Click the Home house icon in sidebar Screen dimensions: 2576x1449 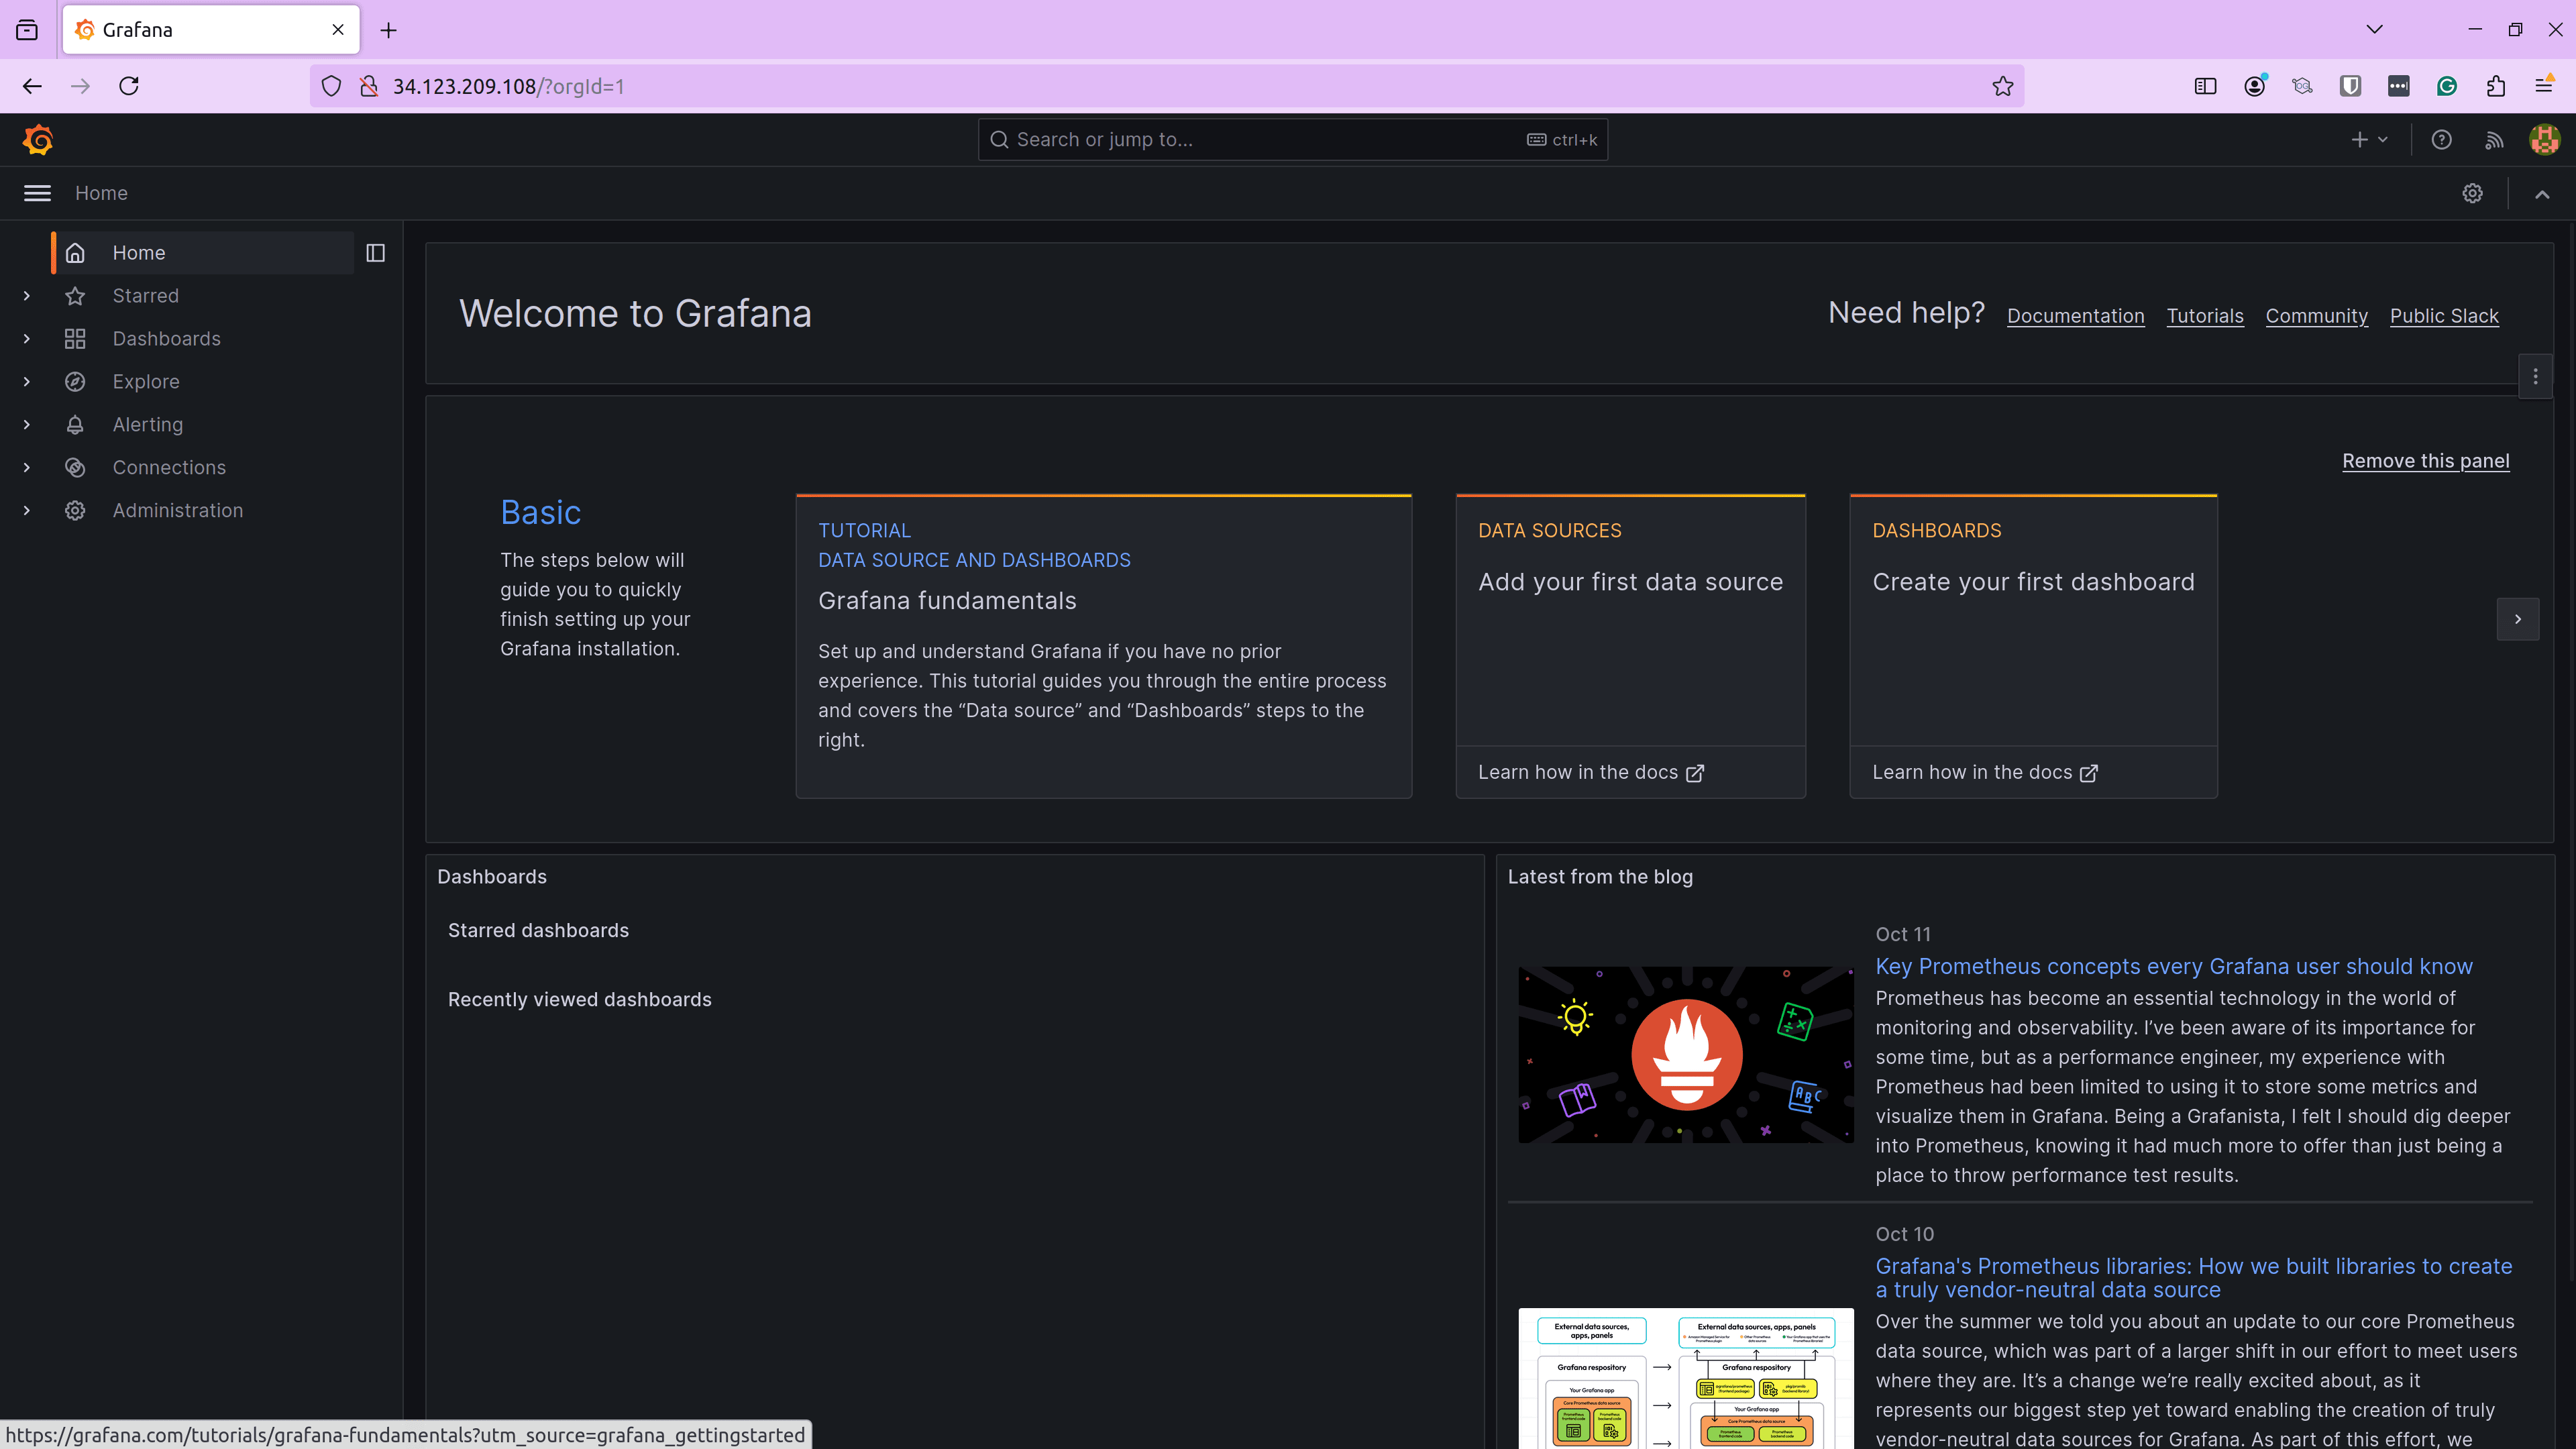coord(75,253)
